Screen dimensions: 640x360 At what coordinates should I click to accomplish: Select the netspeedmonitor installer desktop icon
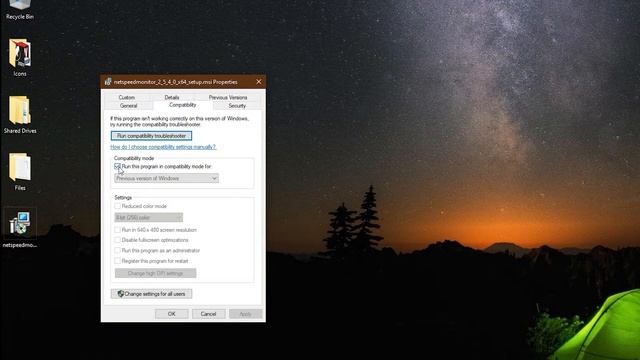tap(20, 229)
